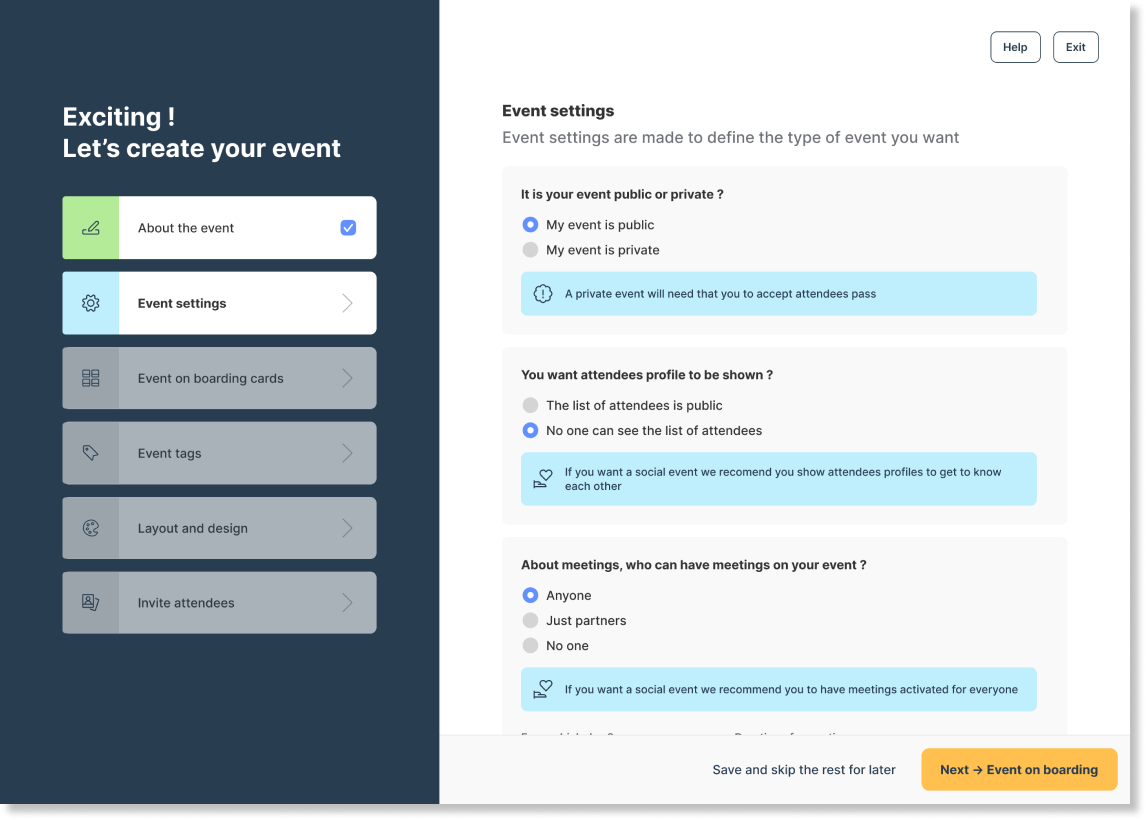Expand the Event tags step chevron
The height and width of the screenshot is (820, 1146).
[x=348, y=453]
